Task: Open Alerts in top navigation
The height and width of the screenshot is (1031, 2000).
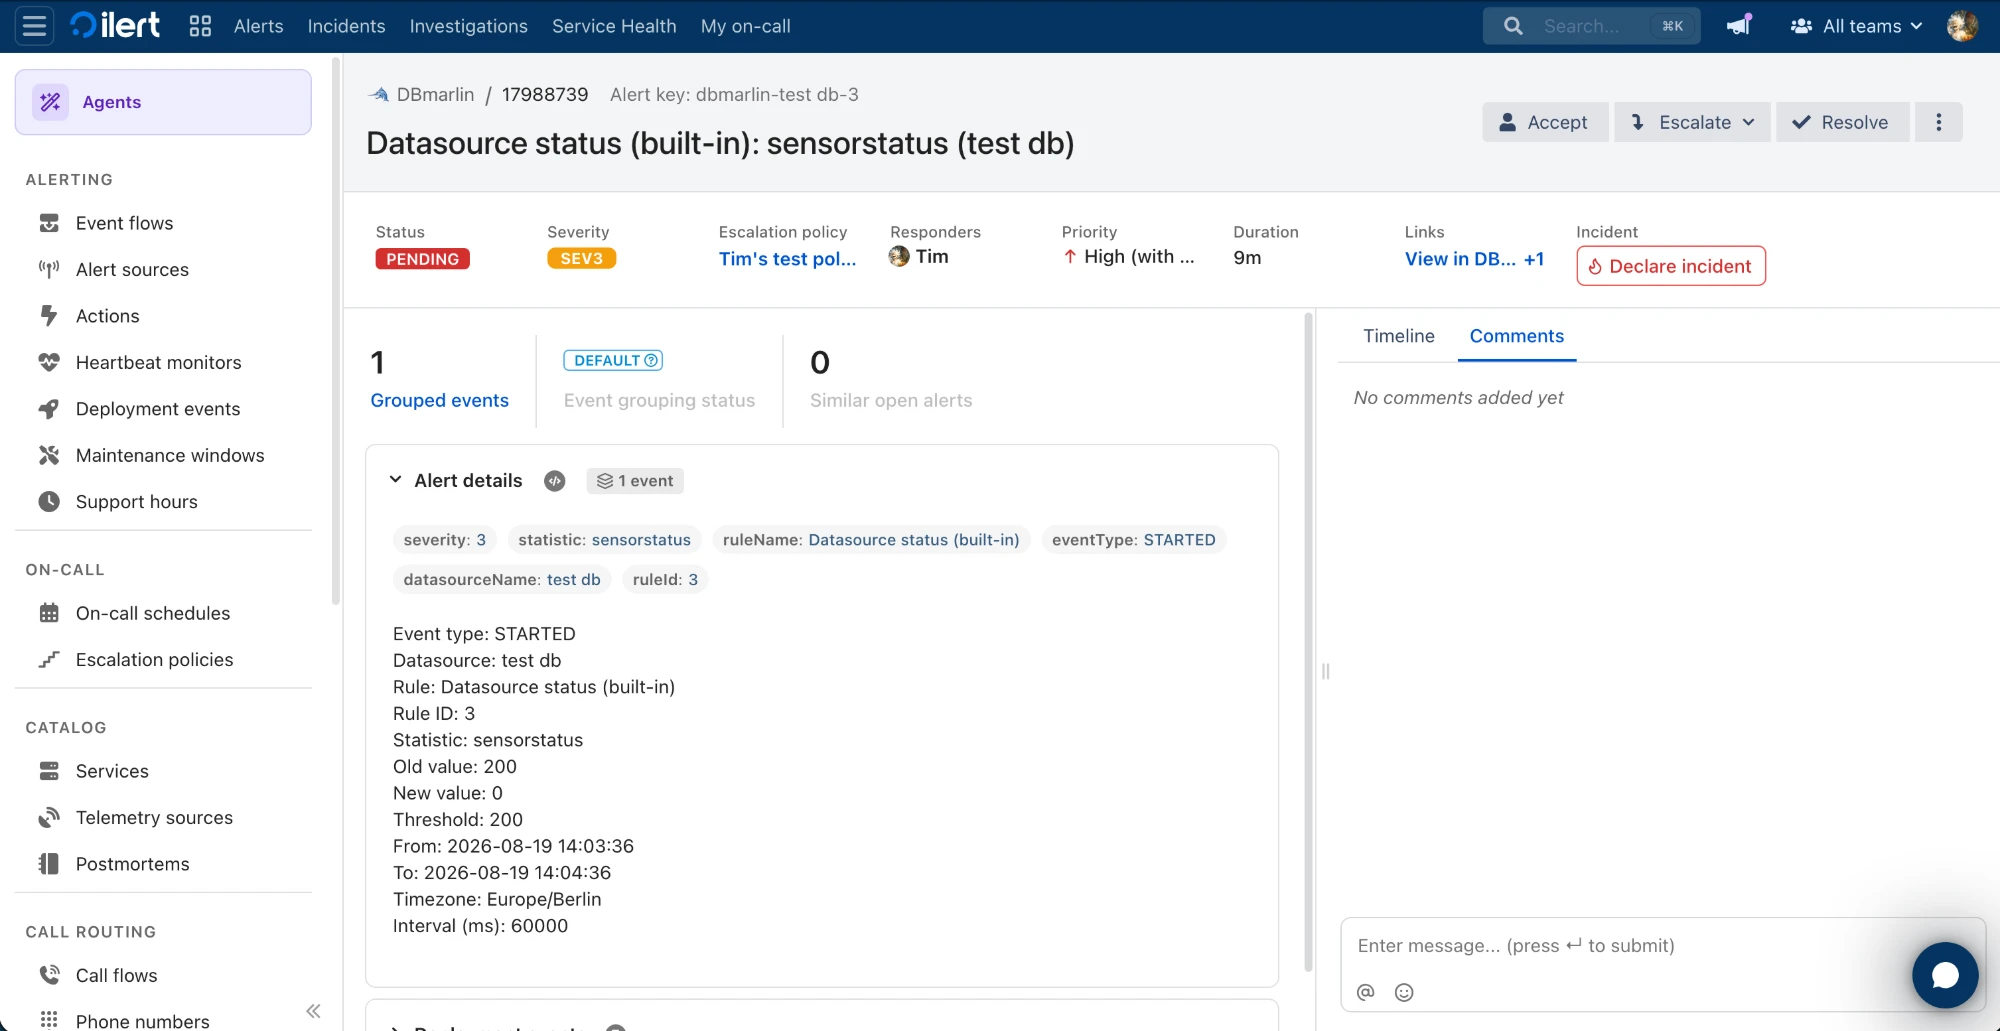Action: pos(258,26)
